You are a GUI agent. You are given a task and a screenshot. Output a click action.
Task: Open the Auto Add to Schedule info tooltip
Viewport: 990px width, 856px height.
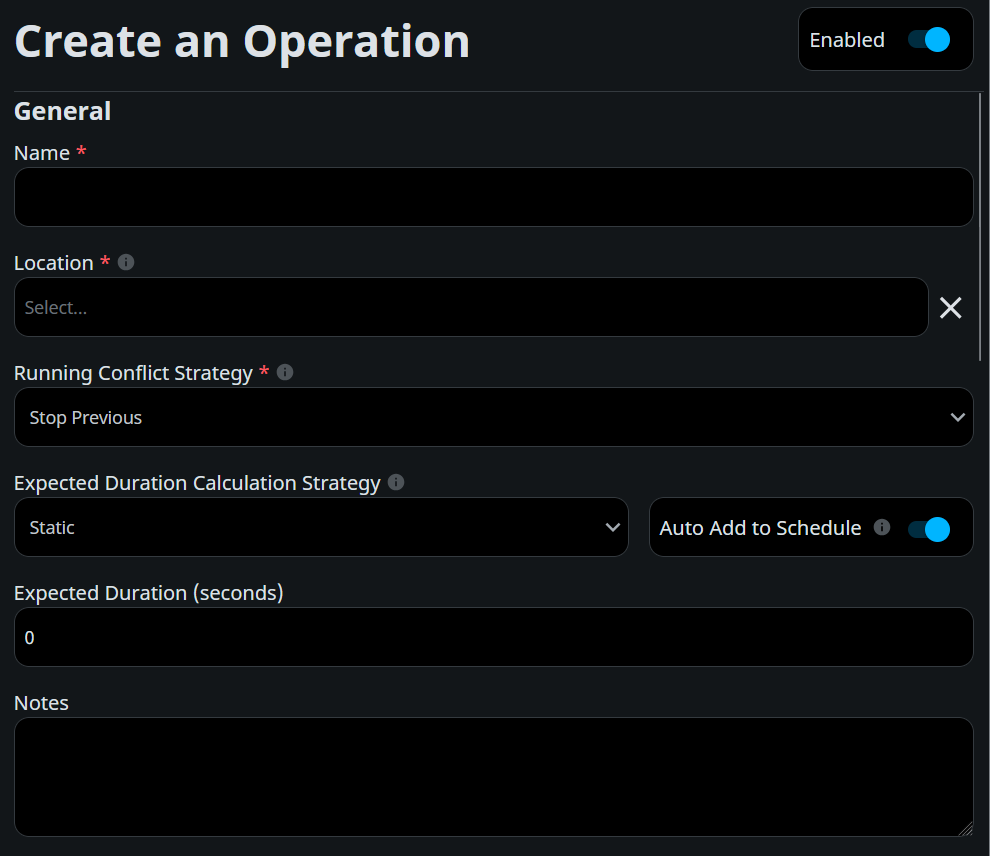(881, 527)
